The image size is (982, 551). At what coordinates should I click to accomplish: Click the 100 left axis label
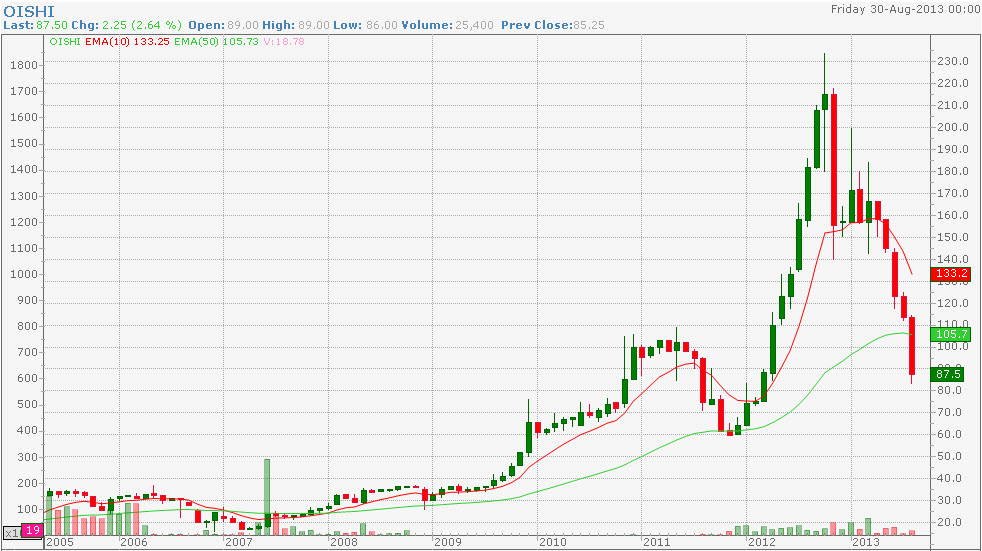coord(27,509)
